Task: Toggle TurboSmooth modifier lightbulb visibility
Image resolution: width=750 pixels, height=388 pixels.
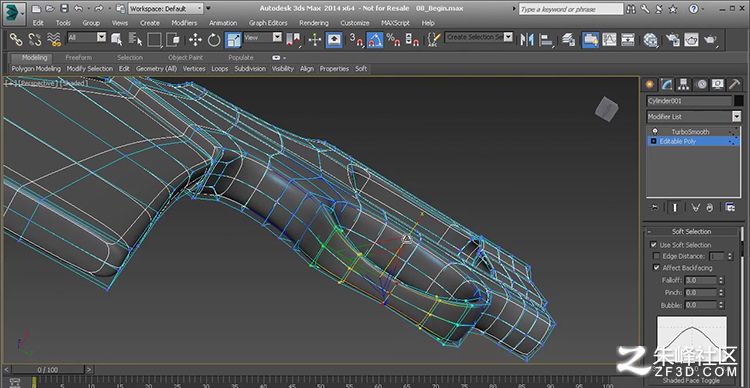Action: 655,131
